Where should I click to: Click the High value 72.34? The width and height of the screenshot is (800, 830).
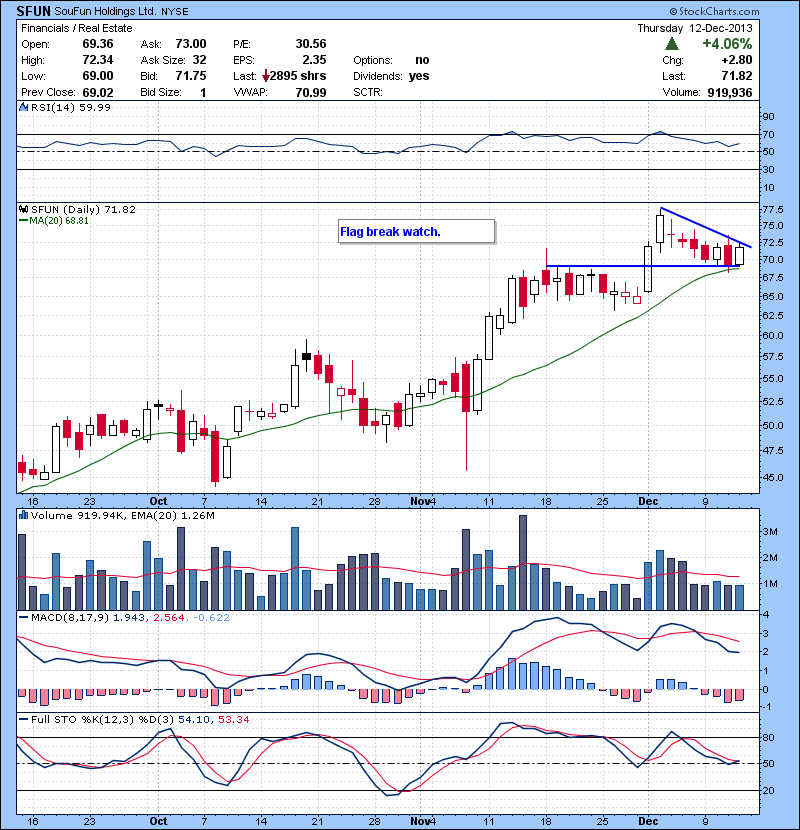98,60
